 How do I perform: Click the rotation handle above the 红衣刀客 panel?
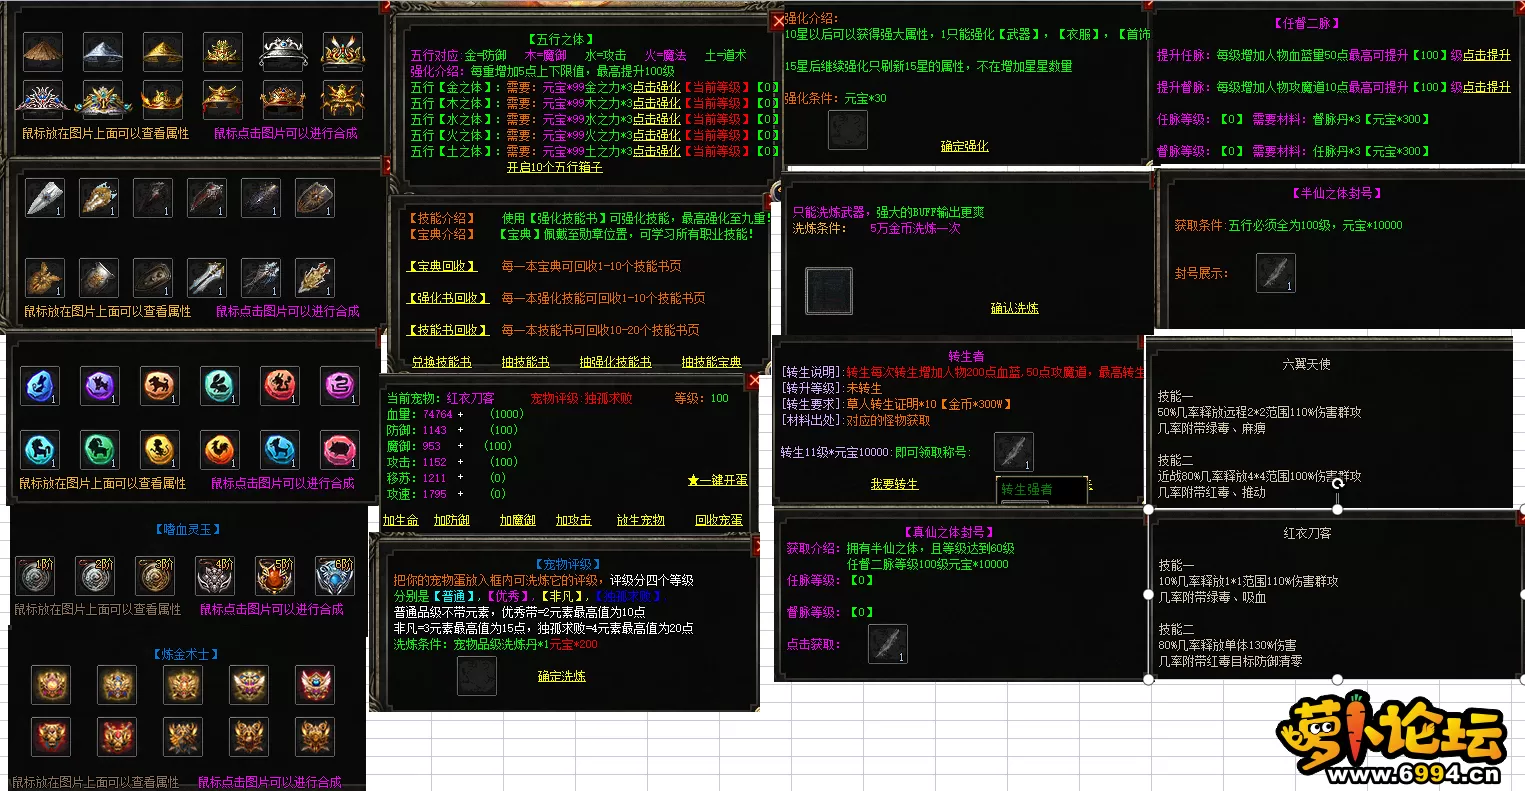tap(1337, 483)
